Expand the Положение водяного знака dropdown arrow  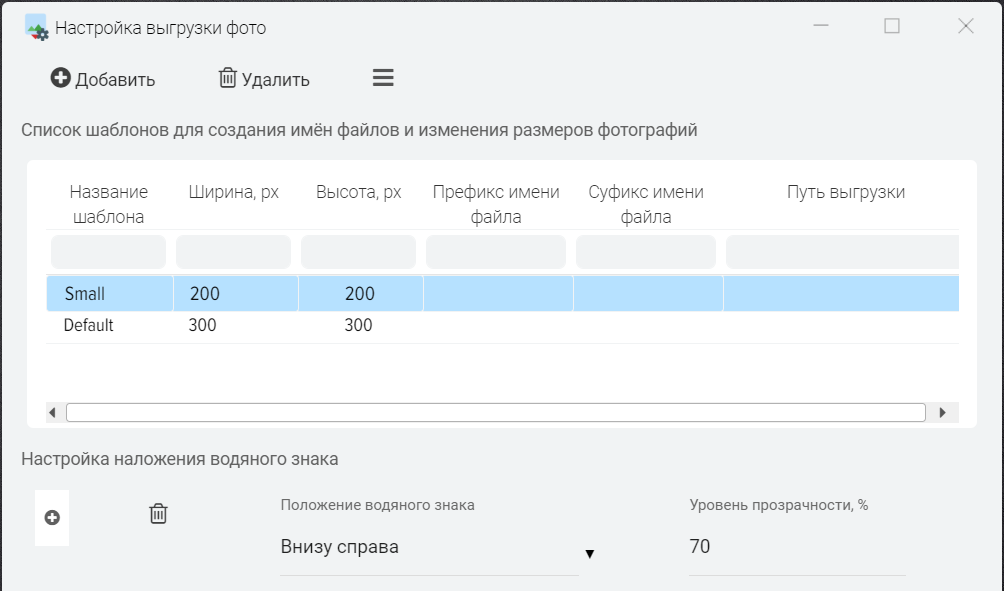(589, 554)
